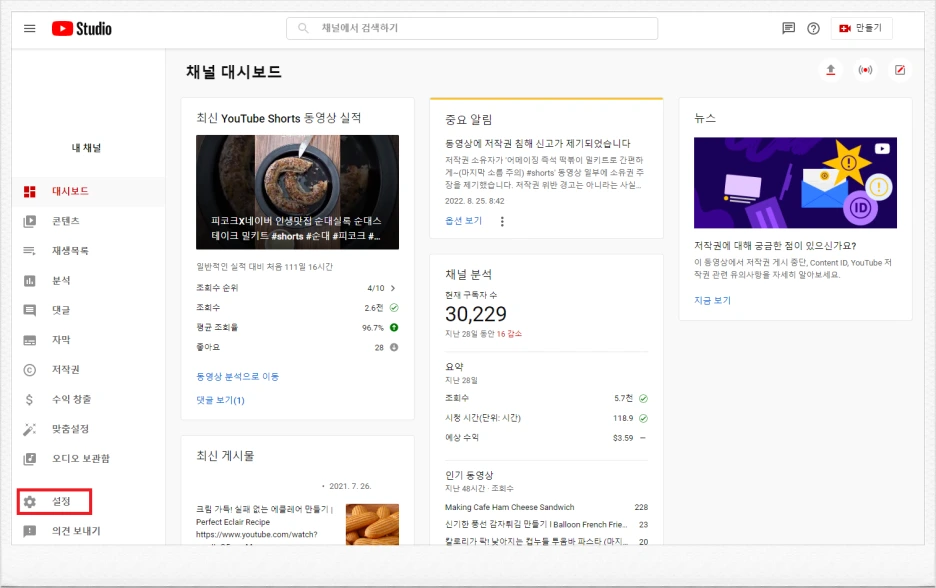
Task: Select 대시보드 in the sidebar
Action: 88,191
